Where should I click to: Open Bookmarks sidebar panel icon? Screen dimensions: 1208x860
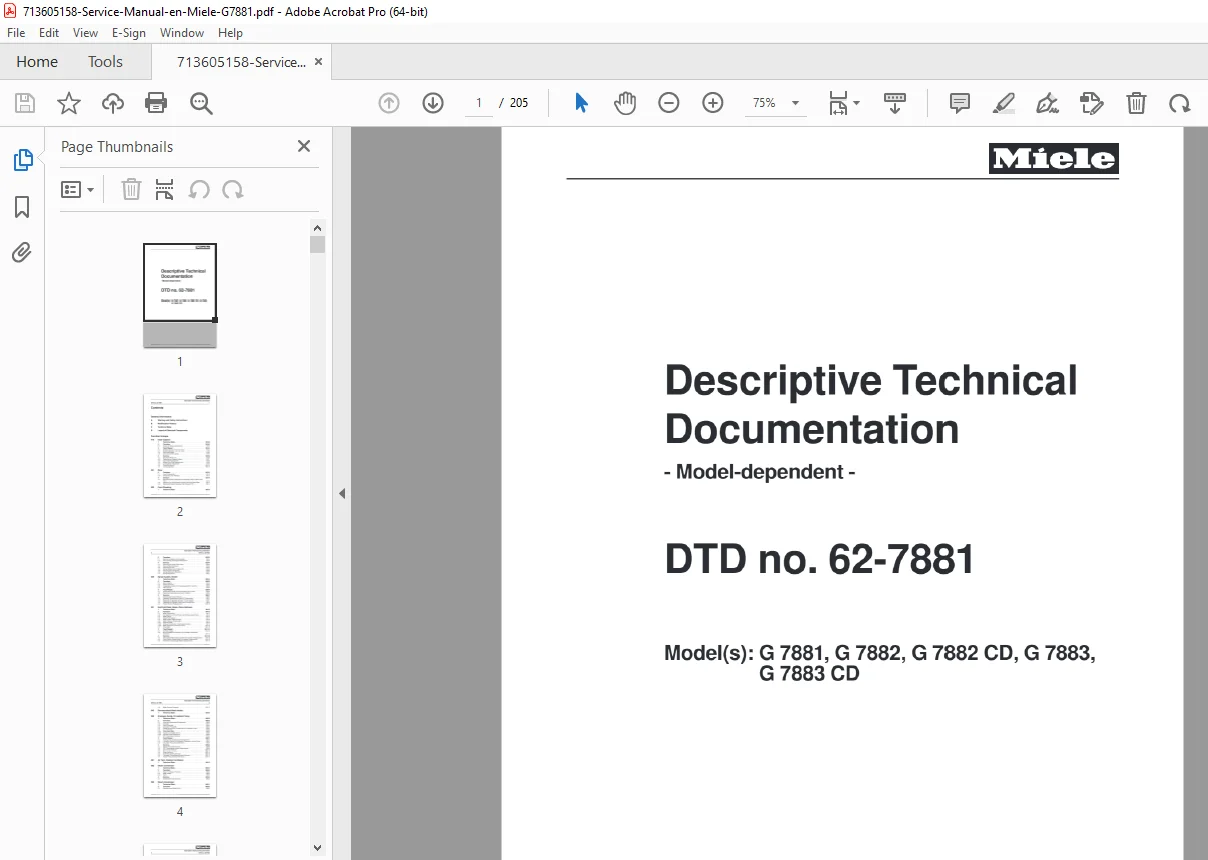22,207
